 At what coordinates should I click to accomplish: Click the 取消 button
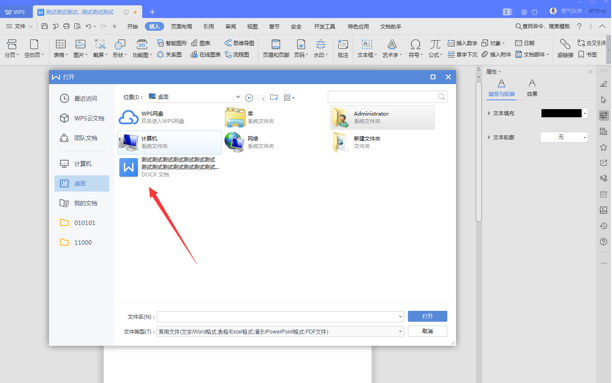(x=427, y=331)
